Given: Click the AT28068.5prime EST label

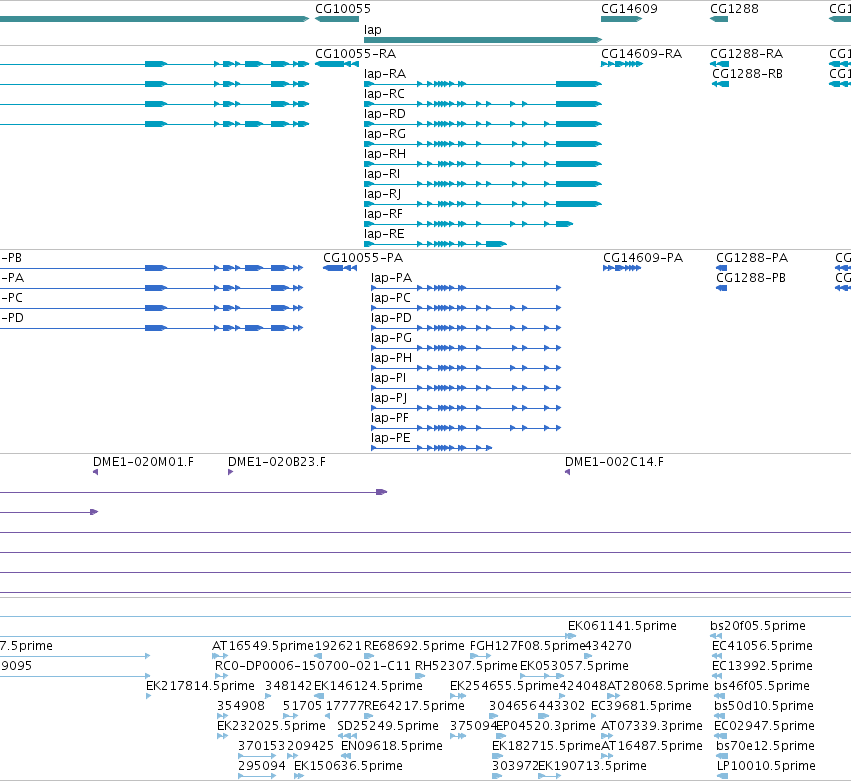Looking at the screenshot, I should pos(658,686).
